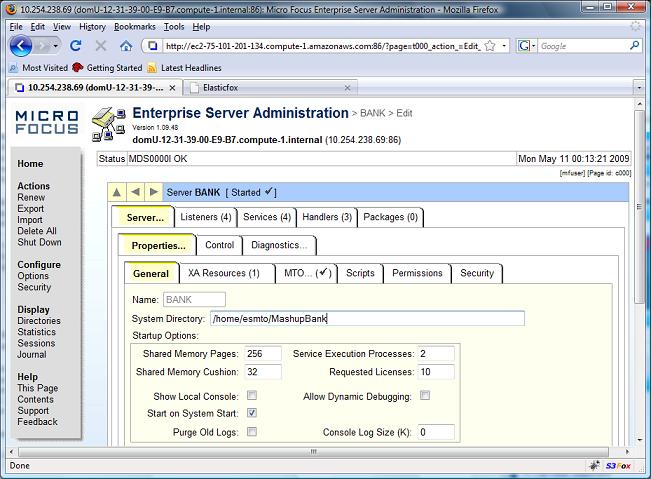Open the Diagnostics... sub-tab

tap(279, 245)
